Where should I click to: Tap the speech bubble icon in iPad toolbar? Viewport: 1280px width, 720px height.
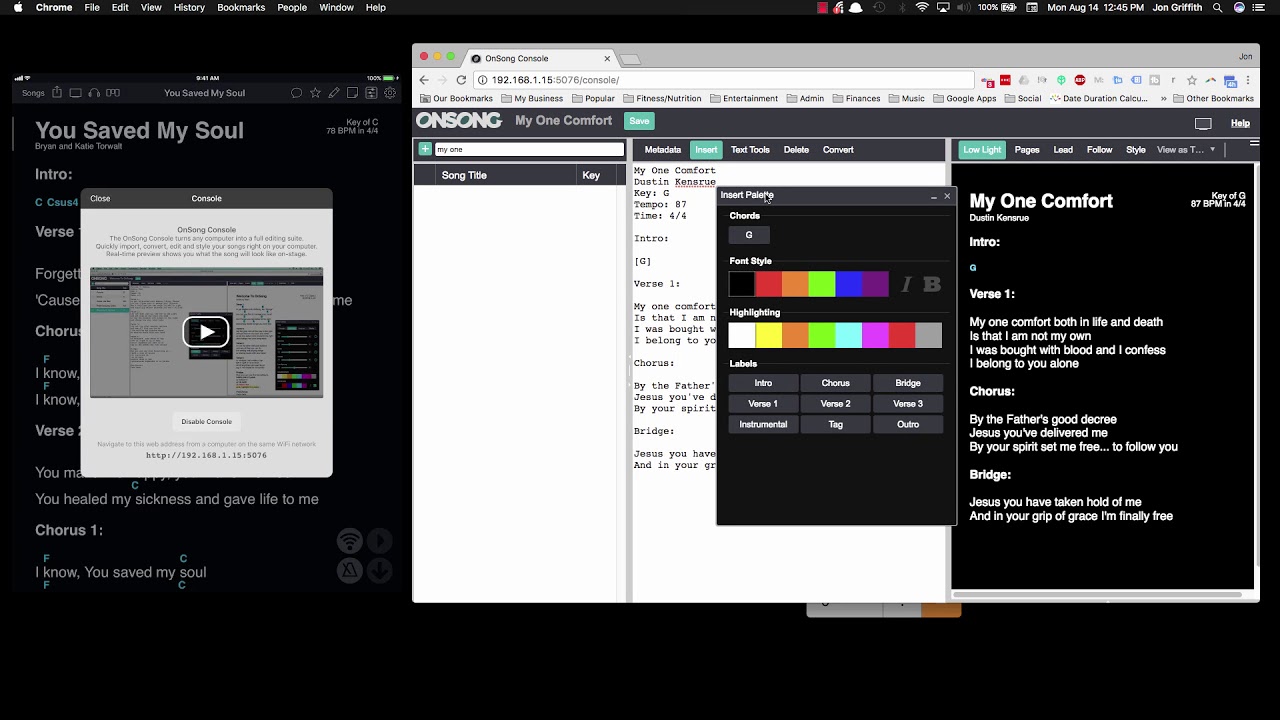296,93
